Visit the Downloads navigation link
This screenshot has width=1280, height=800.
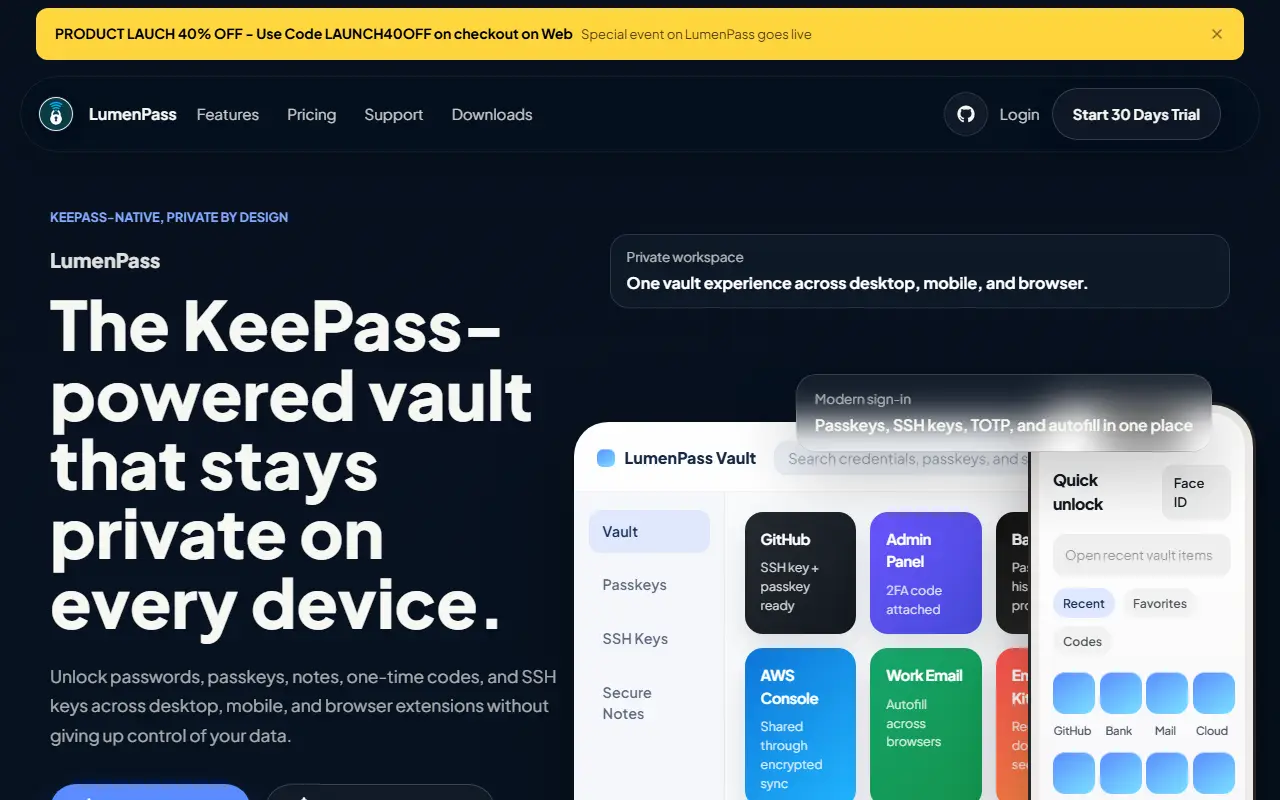click(492, 114)
